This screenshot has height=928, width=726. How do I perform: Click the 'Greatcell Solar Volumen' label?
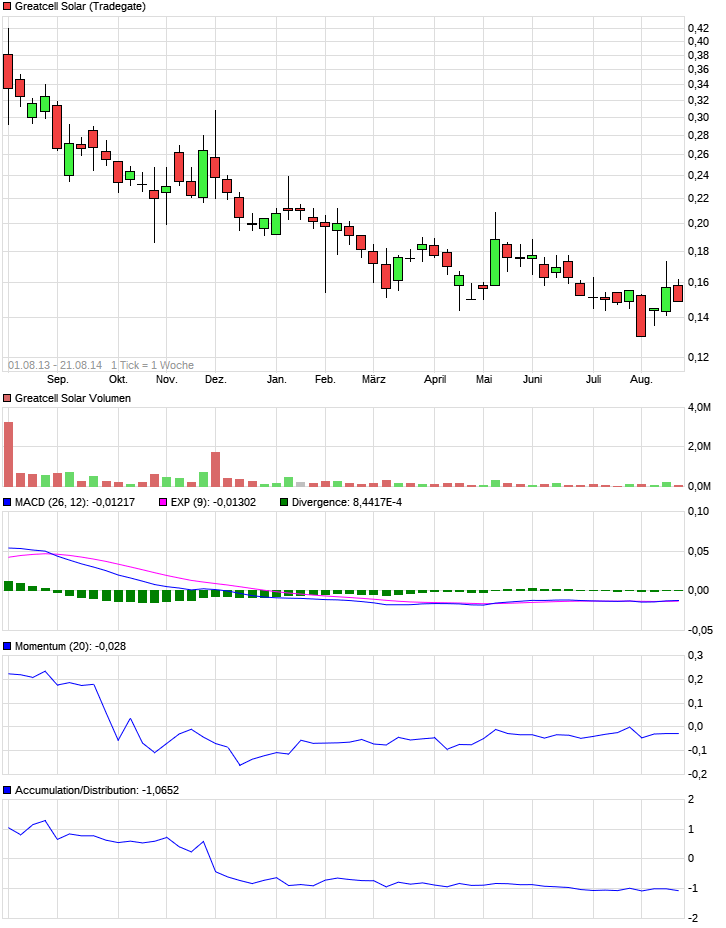[73, 398]
